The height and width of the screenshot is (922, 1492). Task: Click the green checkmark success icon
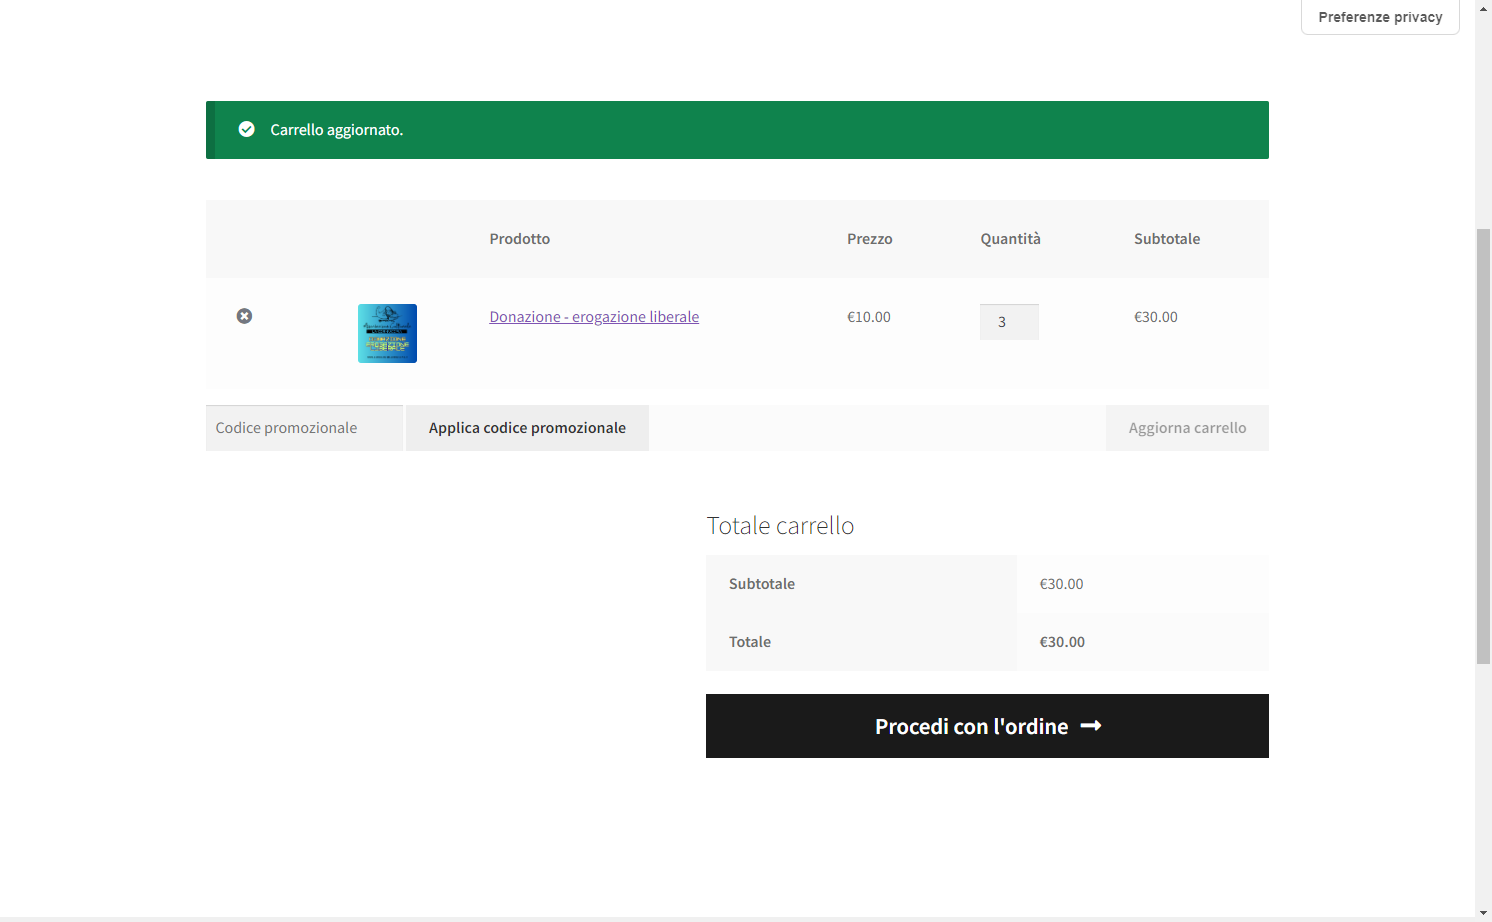click(246, 129)
